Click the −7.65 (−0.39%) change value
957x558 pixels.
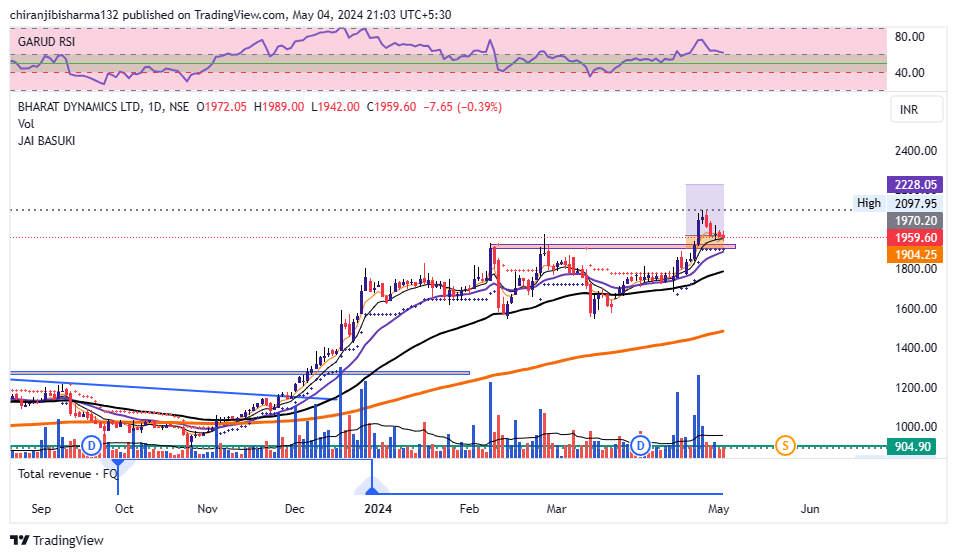tap(463, 107)
